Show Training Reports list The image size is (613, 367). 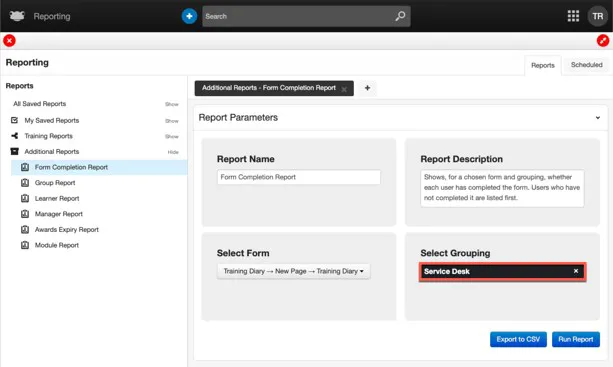point(172,136)
